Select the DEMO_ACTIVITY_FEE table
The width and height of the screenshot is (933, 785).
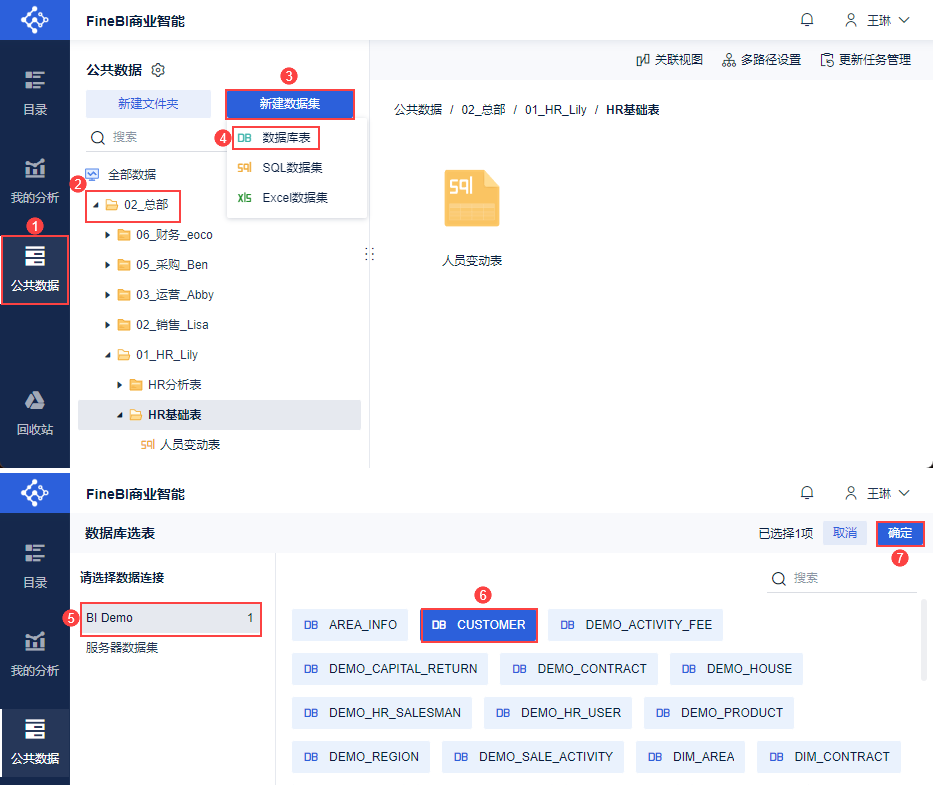coord(635,625)
